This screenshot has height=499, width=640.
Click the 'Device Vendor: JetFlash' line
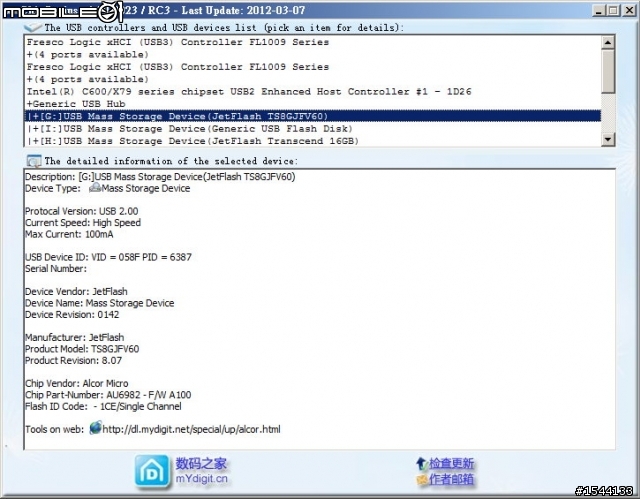pyautogui.click(x=76, y=292)
